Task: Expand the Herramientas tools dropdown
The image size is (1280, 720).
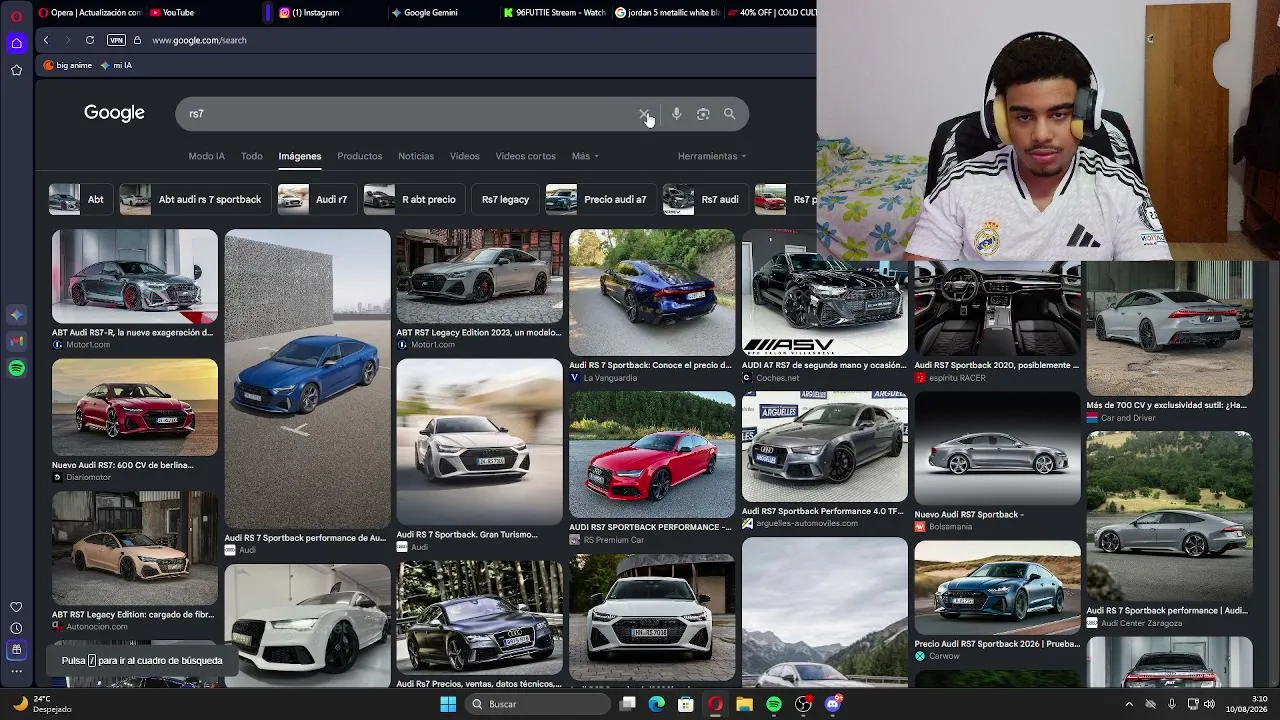Action: point(712,156)
